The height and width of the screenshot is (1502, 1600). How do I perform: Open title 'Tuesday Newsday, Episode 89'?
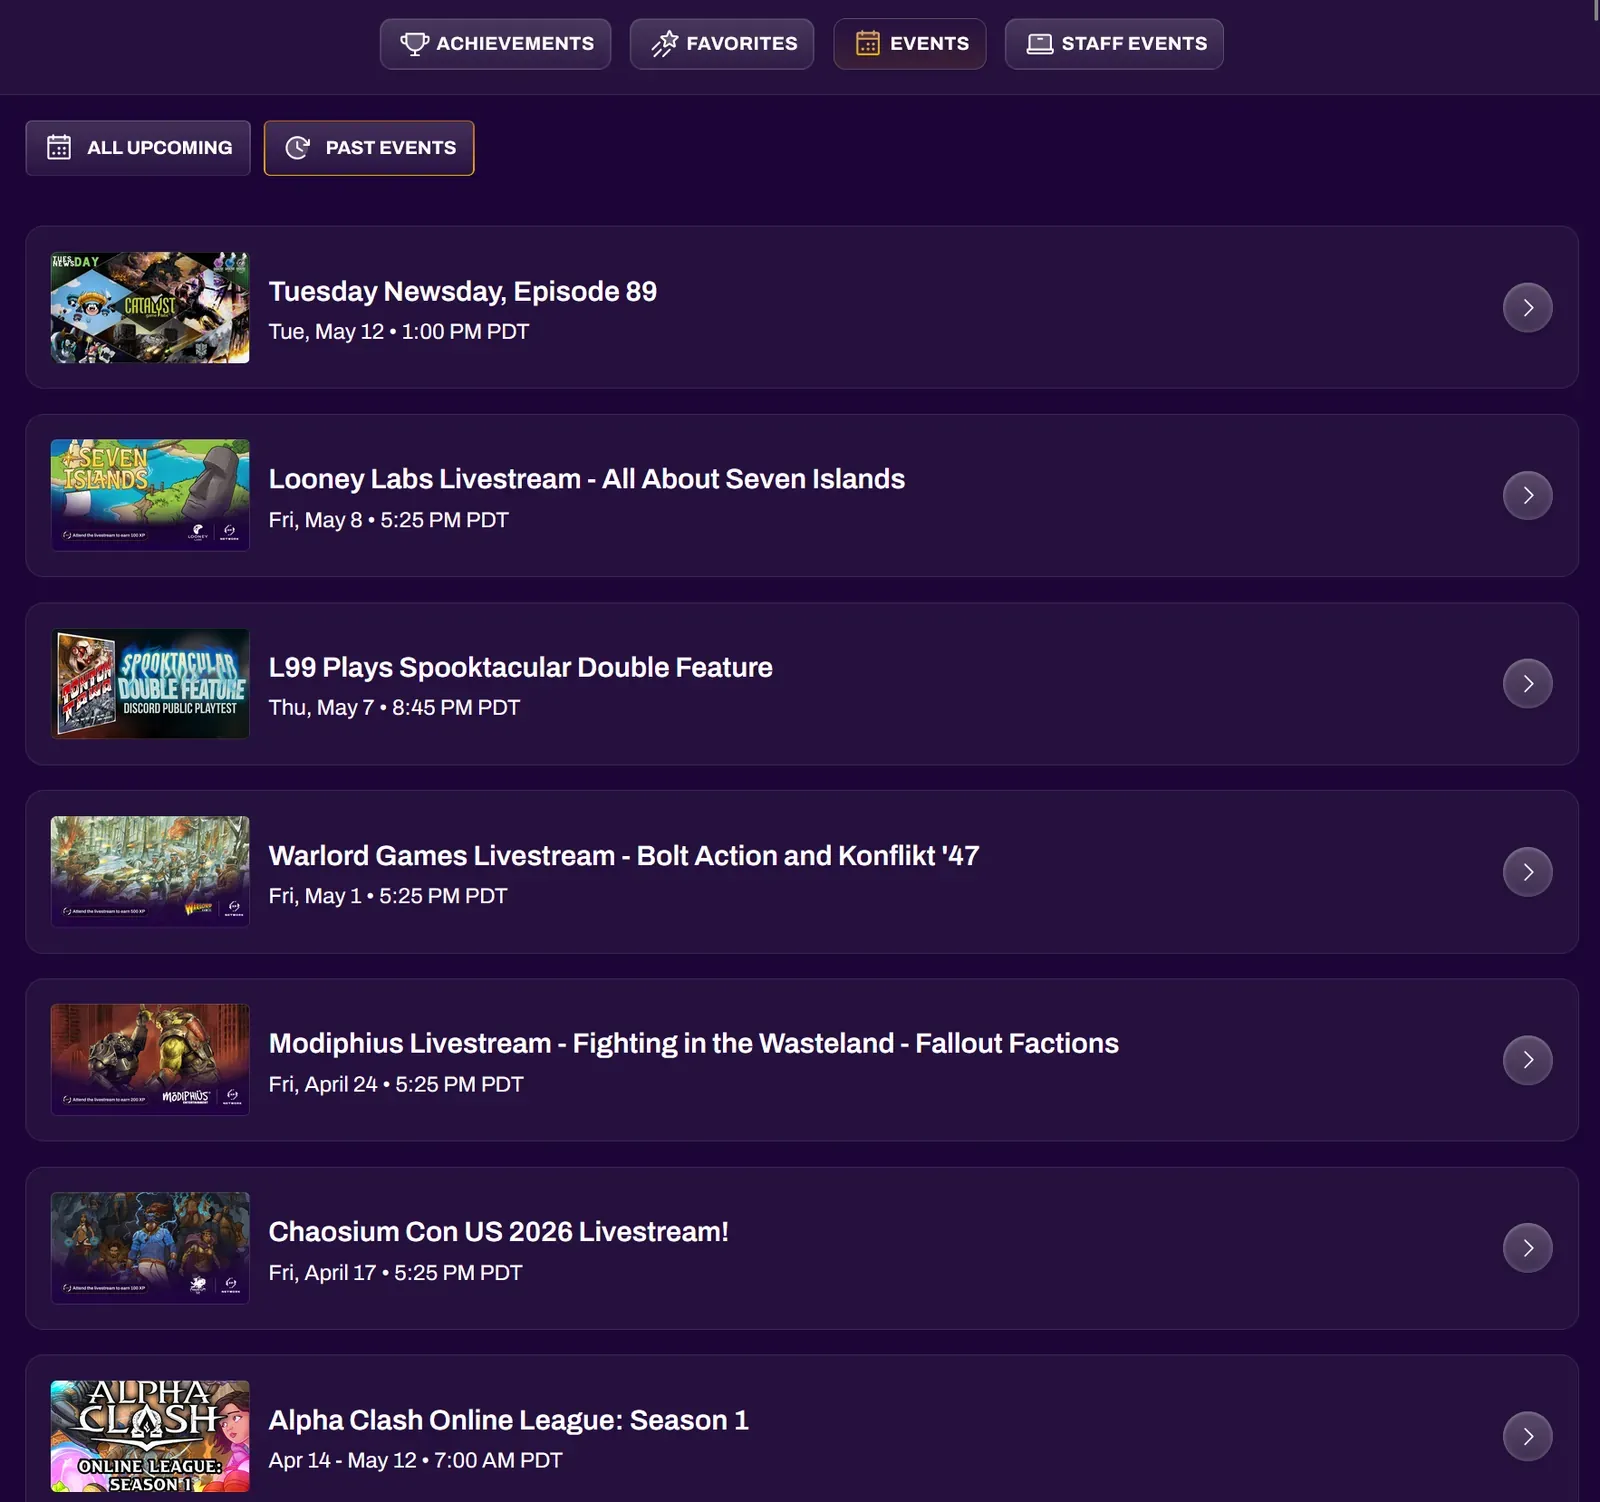(x=463, y=291)
